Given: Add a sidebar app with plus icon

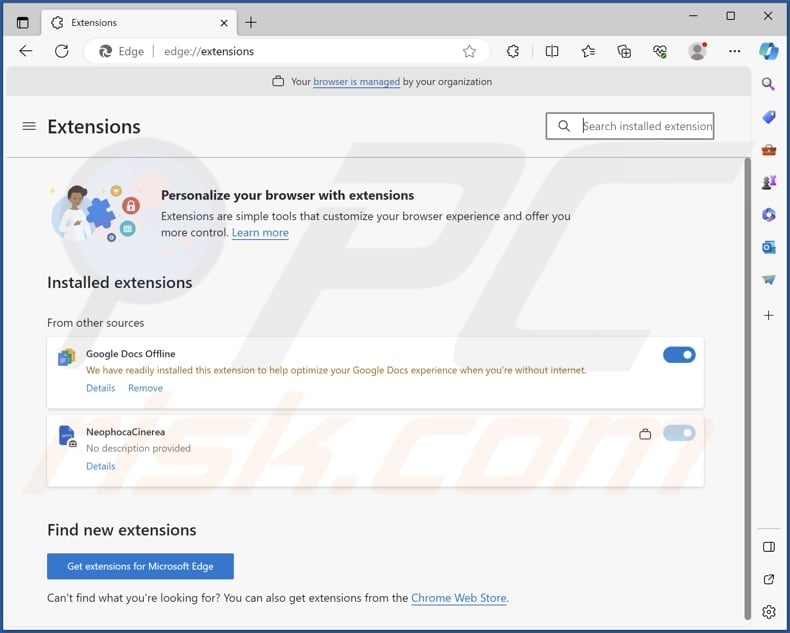Looking at the screenshot, I should pyautogui.click(x=768, y=315).
